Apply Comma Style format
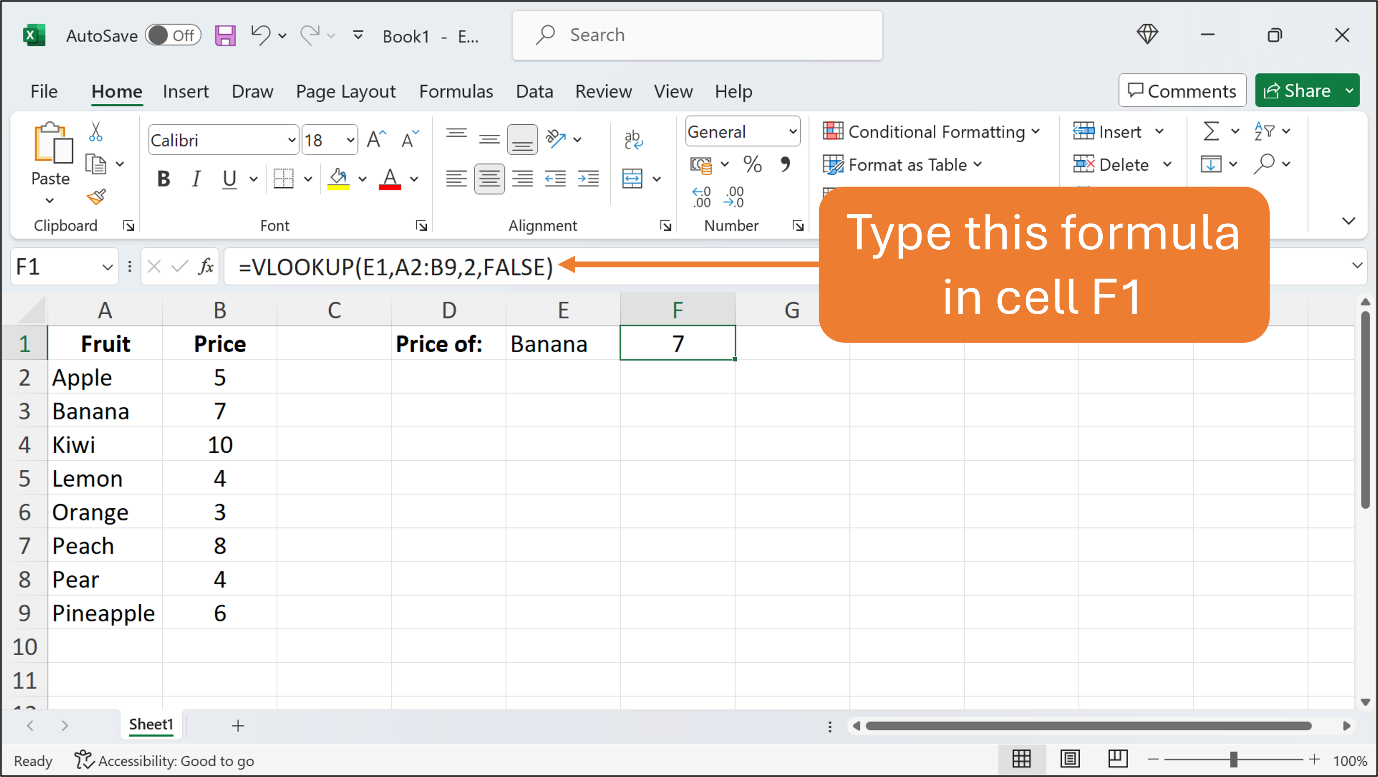Screen dimensions: 1378x777 coord(785,164)
